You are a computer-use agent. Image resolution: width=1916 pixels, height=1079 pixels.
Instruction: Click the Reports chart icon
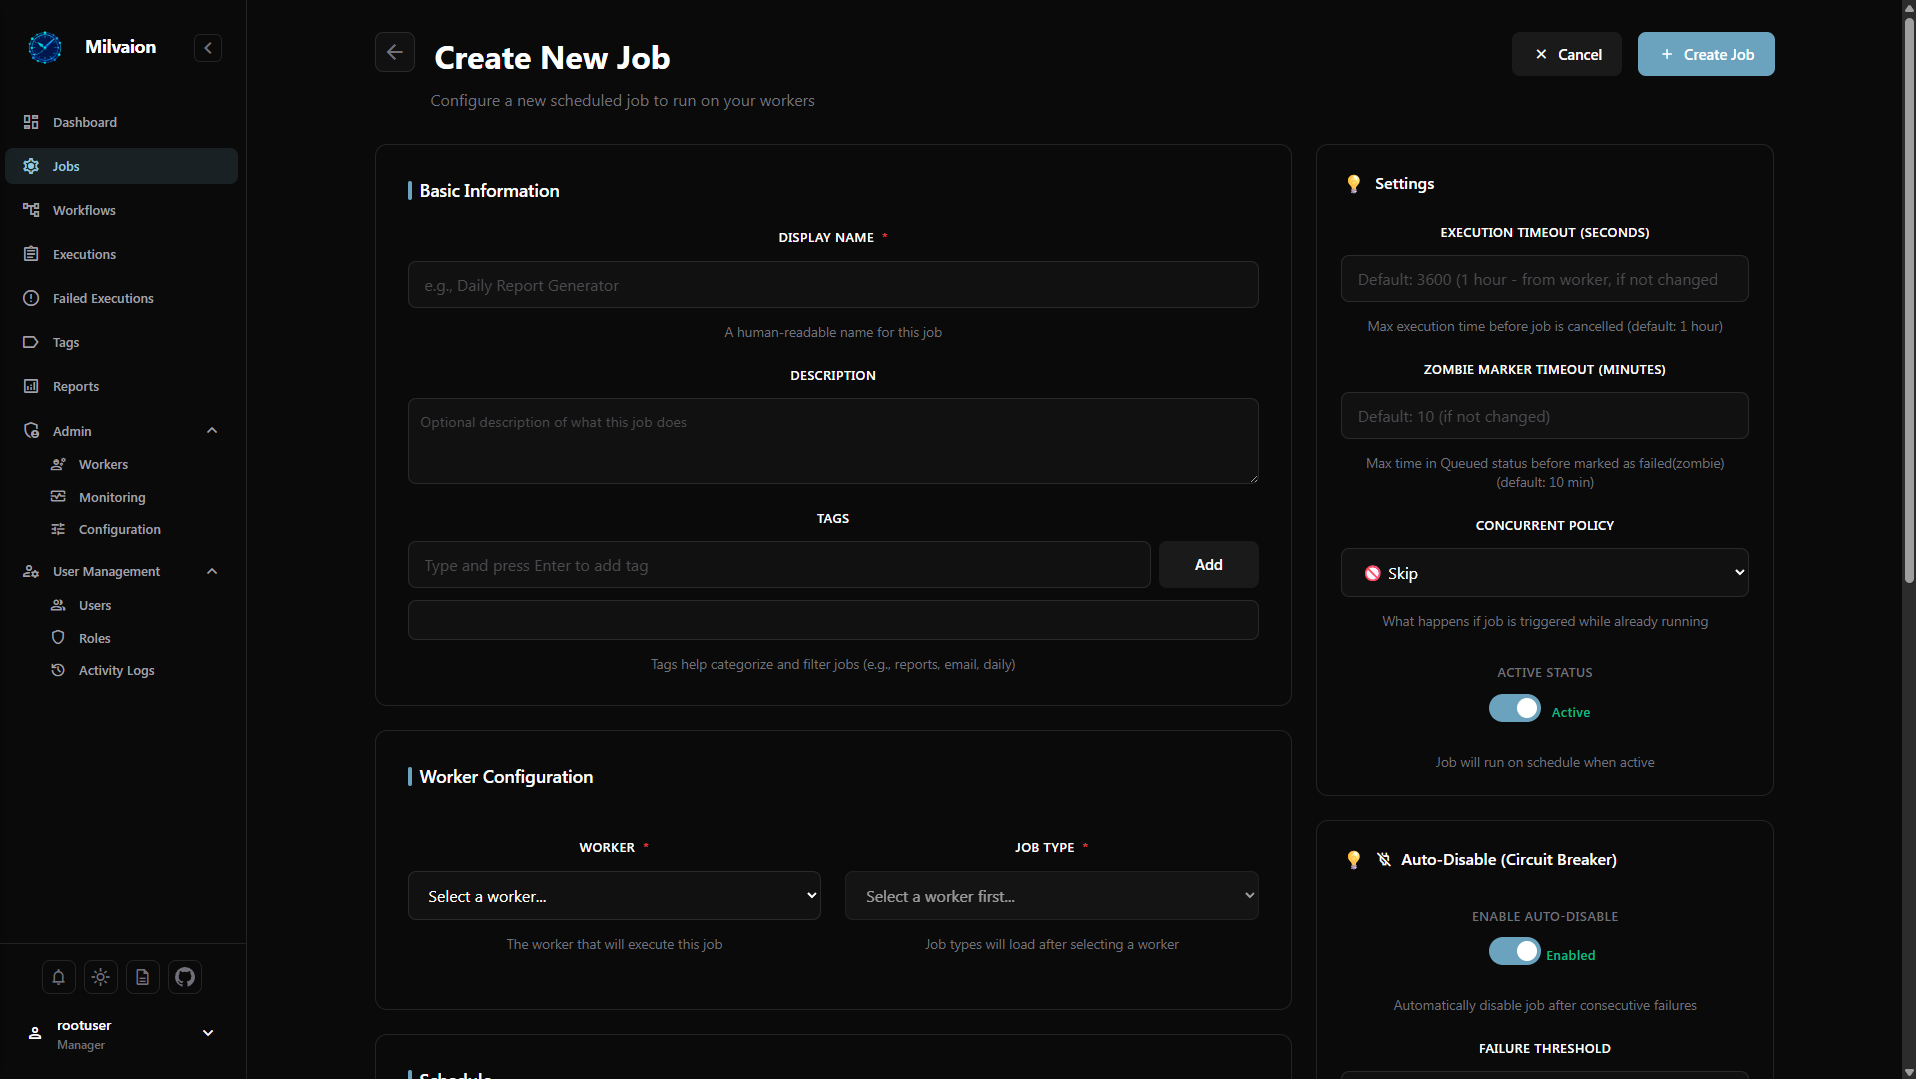[31, 386]
